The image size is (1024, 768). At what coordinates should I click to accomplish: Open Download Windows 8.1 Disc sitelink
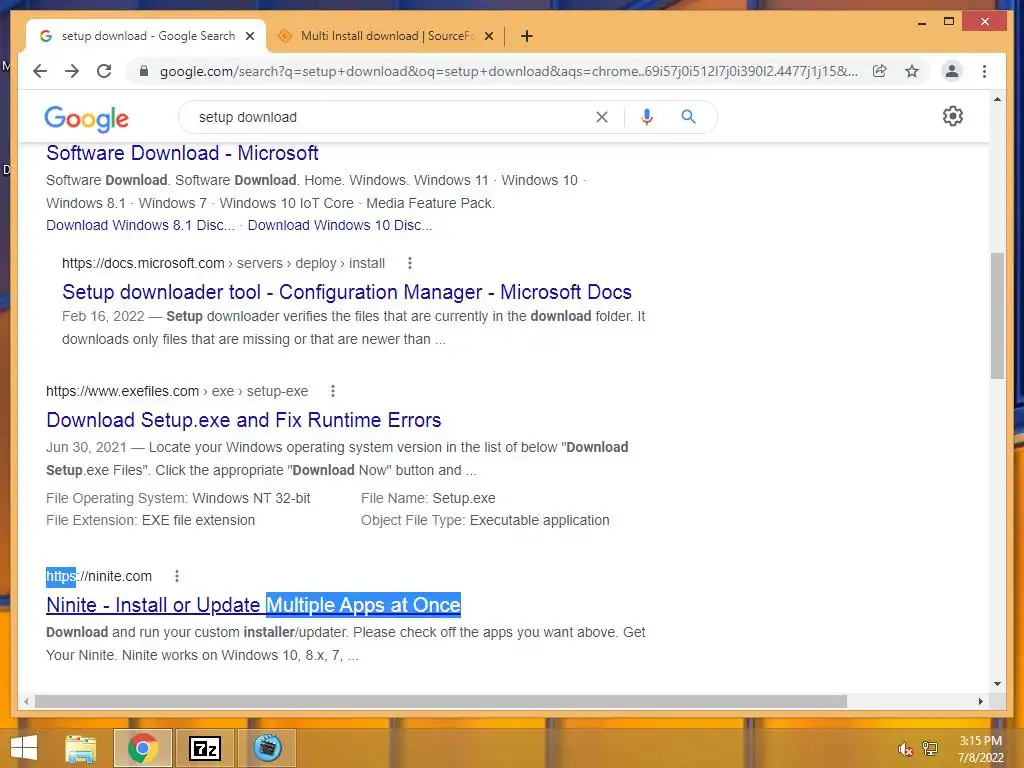(x=140, y=225)
